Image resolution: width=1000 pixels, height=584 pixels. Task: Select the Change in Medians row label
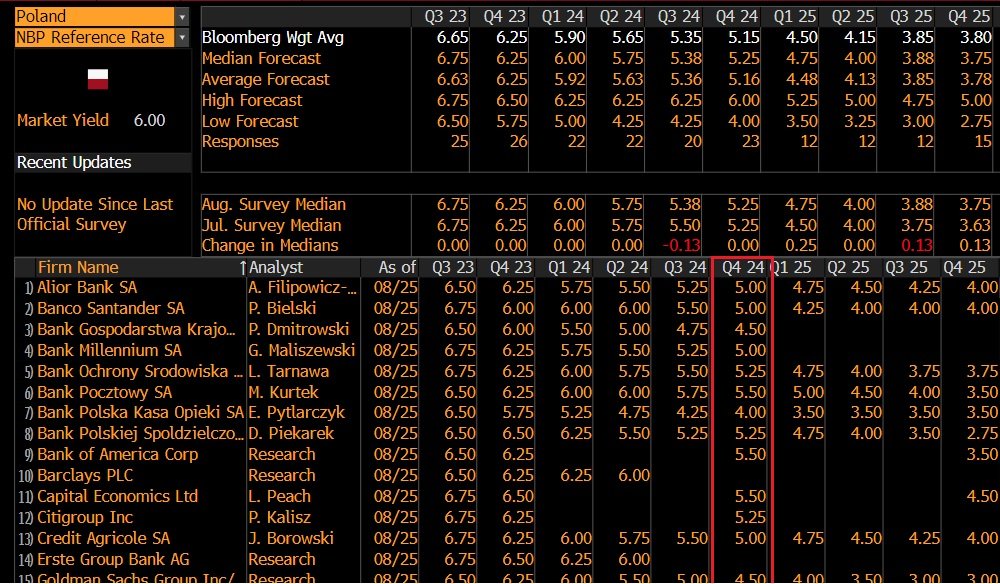click(270, 245)
